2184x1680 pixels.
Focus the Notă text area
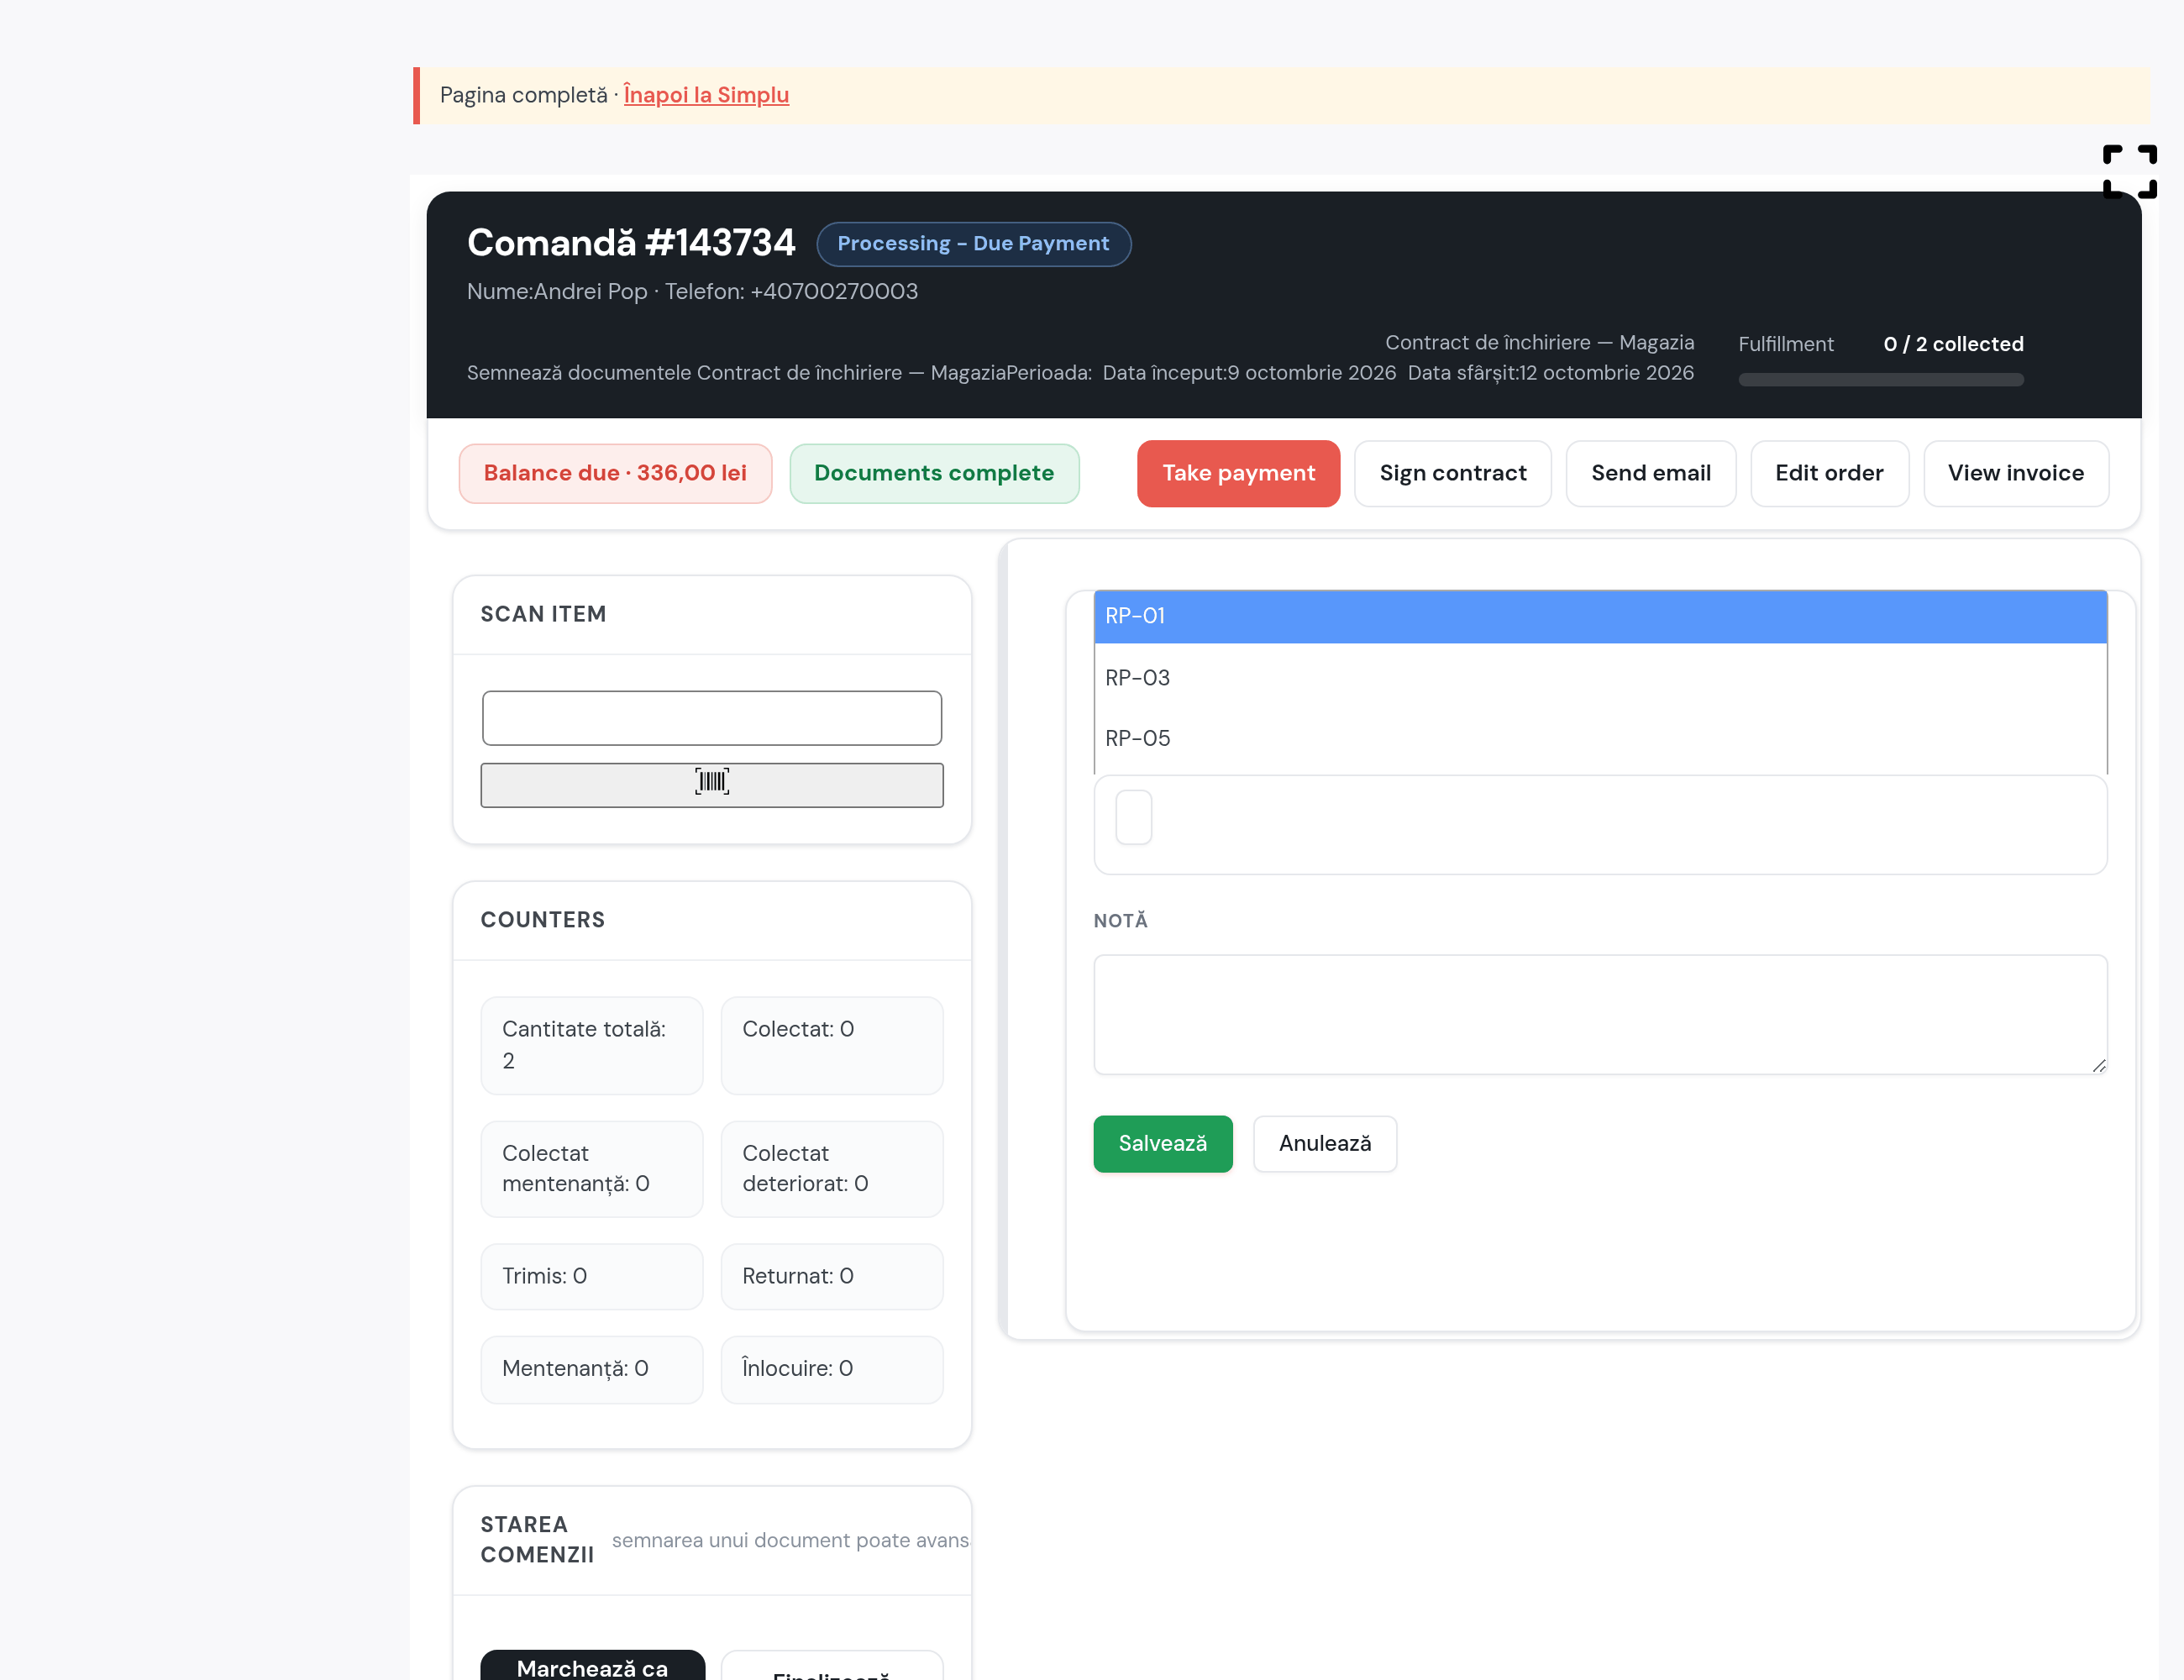[x=1599, y=1014]
